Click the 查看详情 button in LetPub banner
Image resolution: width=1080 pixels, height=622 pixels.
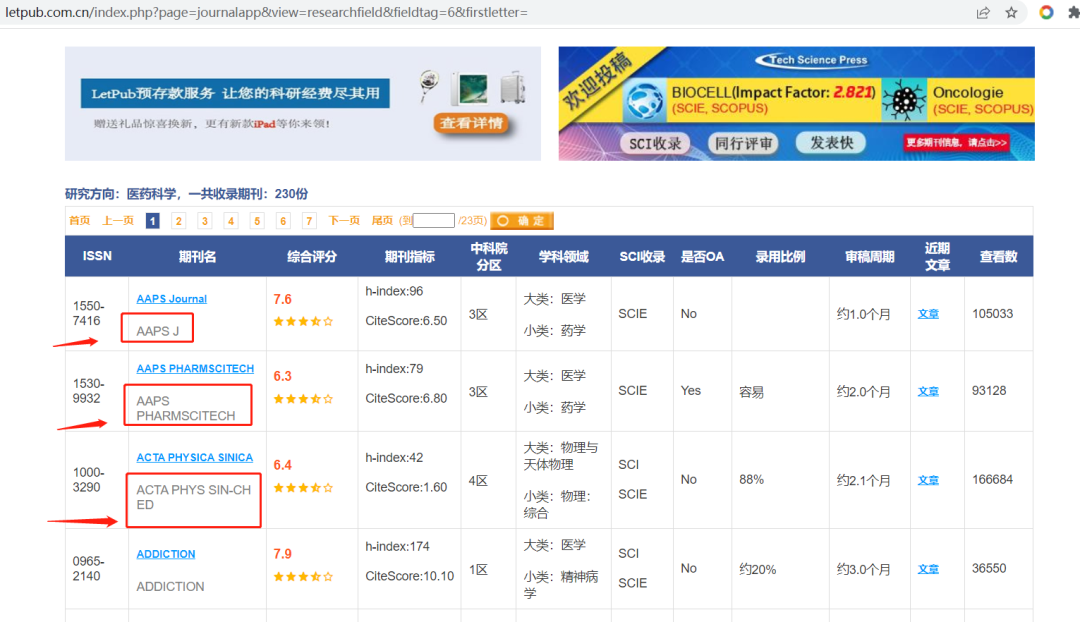click(472, 123)
